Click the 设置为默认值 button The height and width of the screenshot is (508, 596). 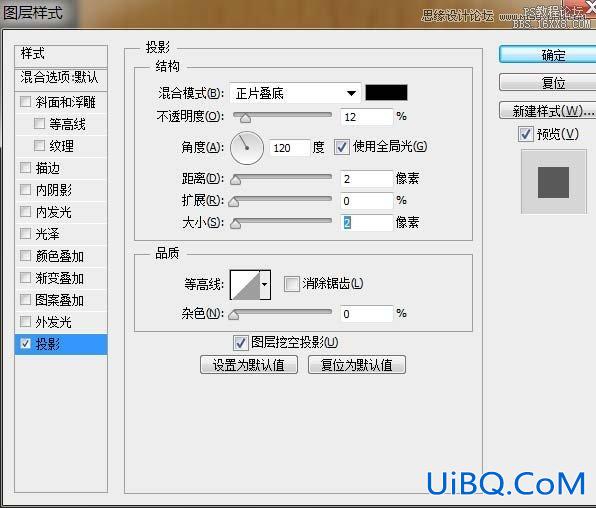point(249,365)
